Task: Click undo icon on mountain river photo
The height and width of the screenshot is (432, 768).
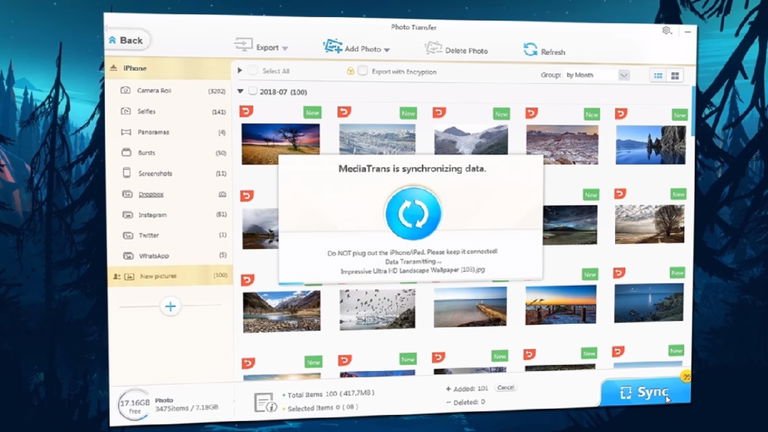Action: tap(247, 280)
